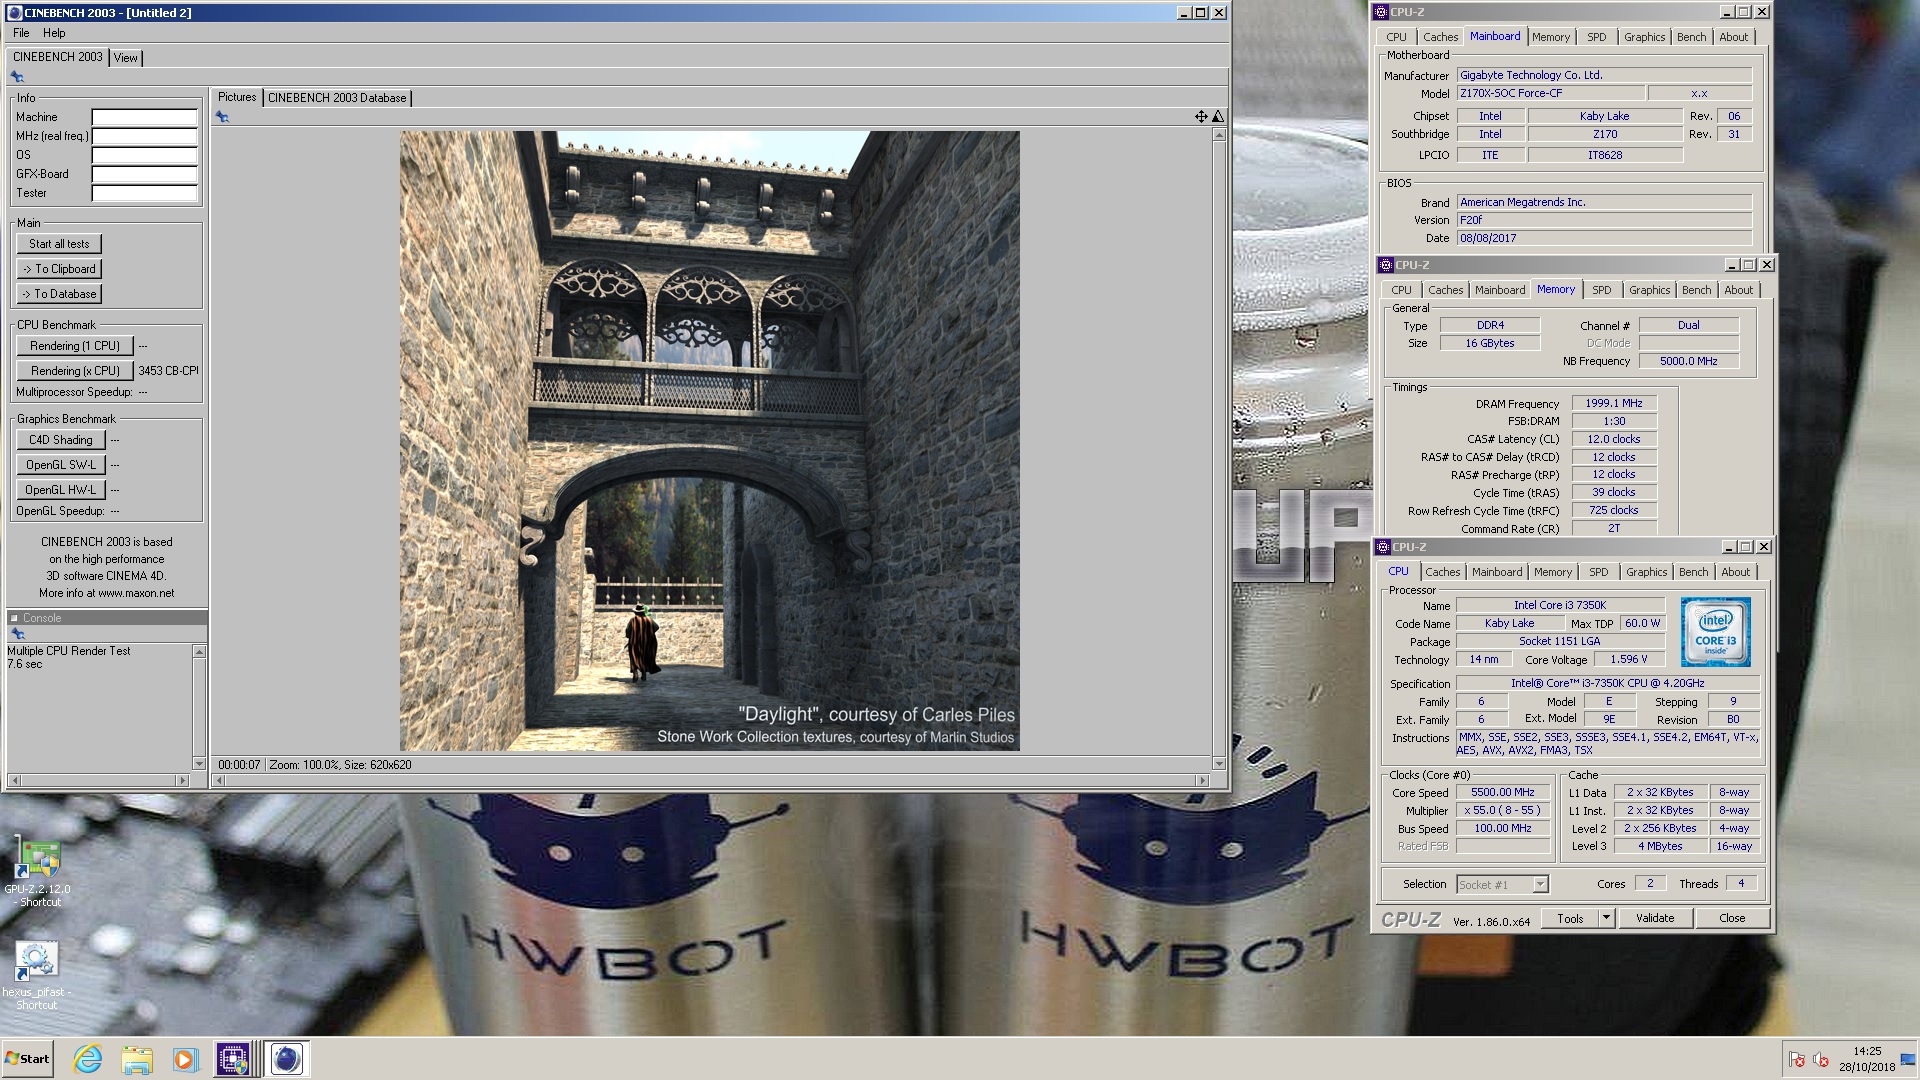The width and height of the screenshot is (1920, 1080).
Task: Click the Close button in CPU-Z
Action: [1732, 918]
